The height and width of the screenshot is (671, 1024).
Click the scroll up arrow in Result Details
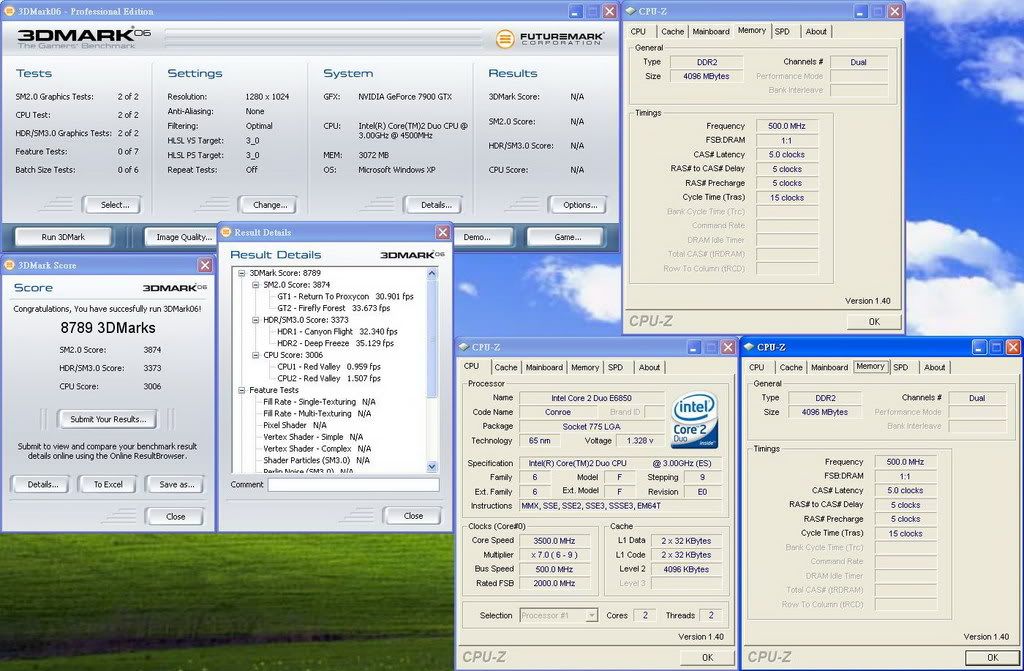432,274
